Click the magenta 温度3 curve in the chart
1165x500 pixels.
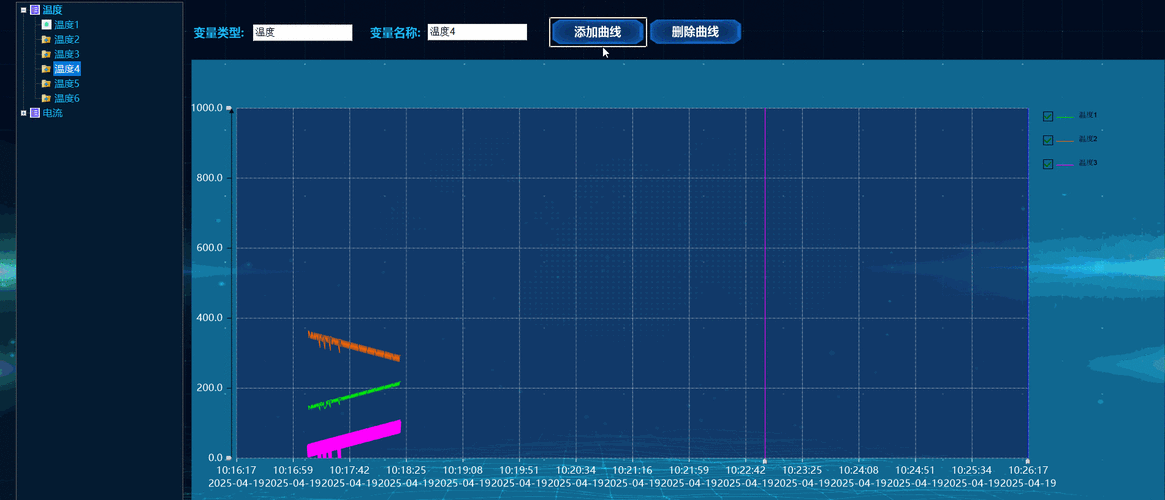coord(355,439)
